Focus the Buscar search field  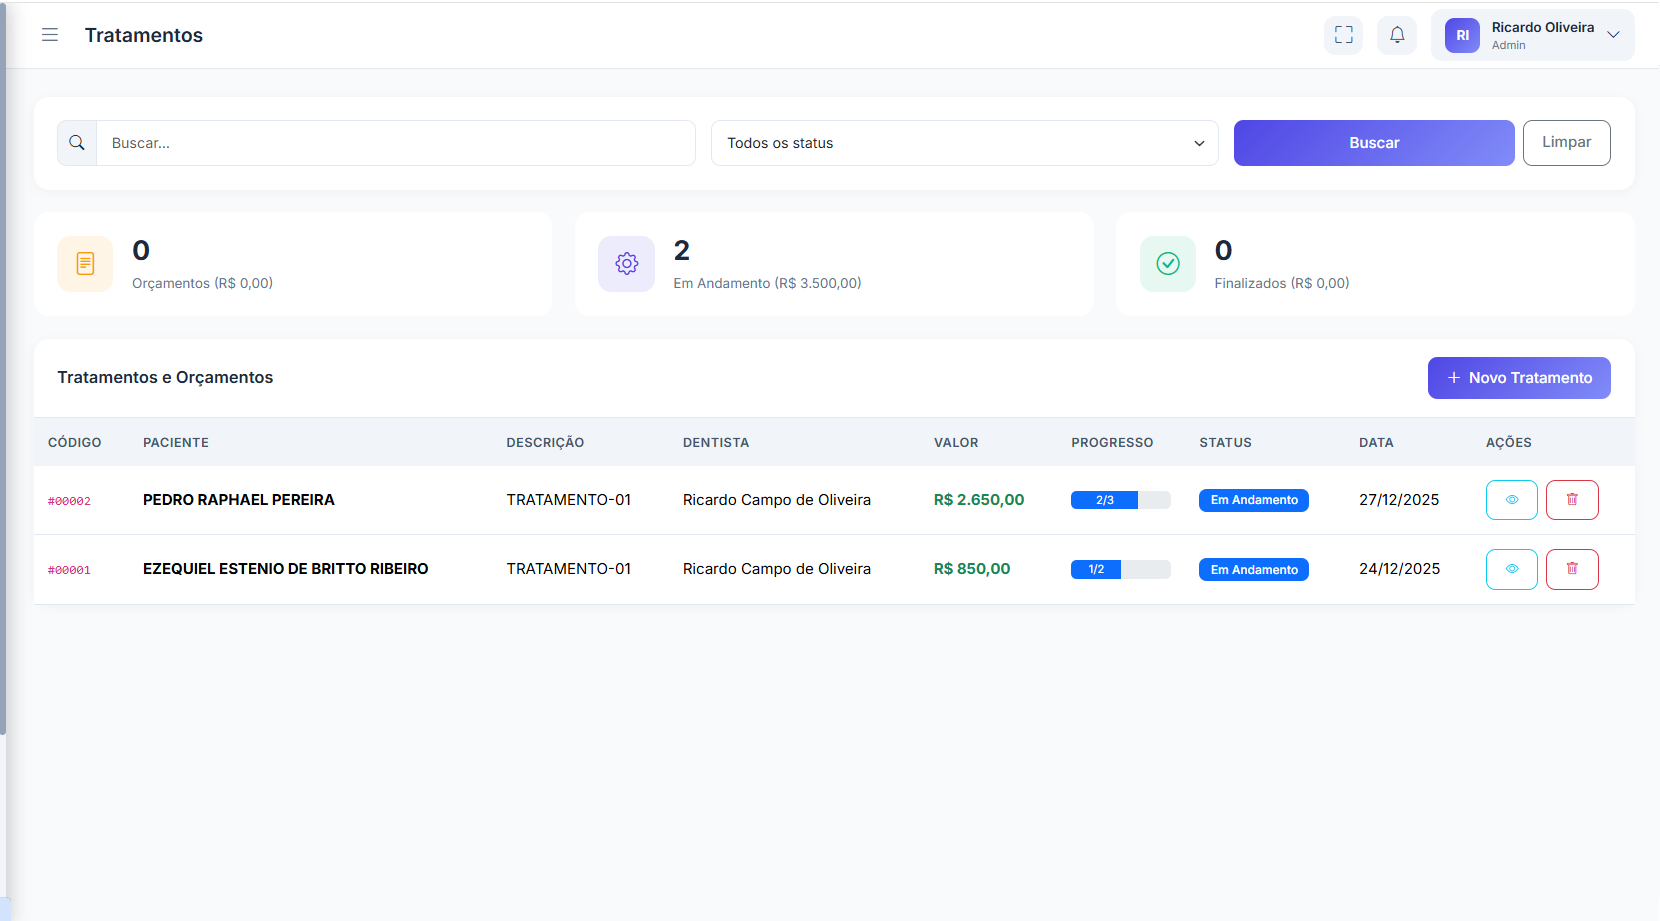(395, 143)
